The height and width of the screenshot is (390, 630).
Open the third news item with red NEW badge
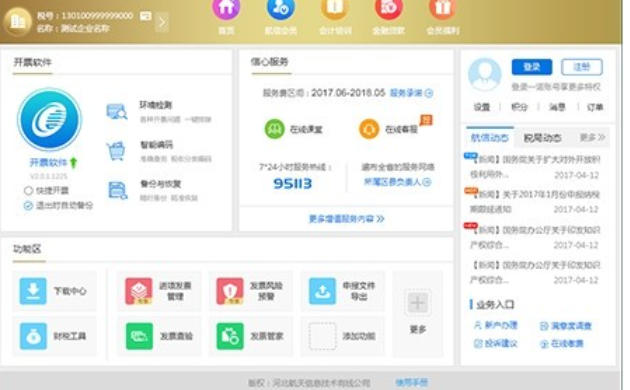coord(536,237)
